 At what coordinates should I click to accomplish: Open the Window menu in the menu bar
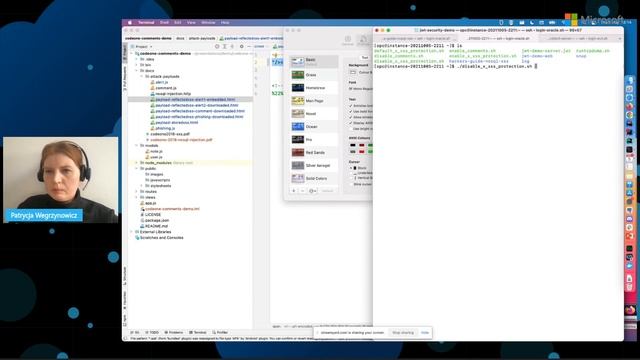coord(208,22)
